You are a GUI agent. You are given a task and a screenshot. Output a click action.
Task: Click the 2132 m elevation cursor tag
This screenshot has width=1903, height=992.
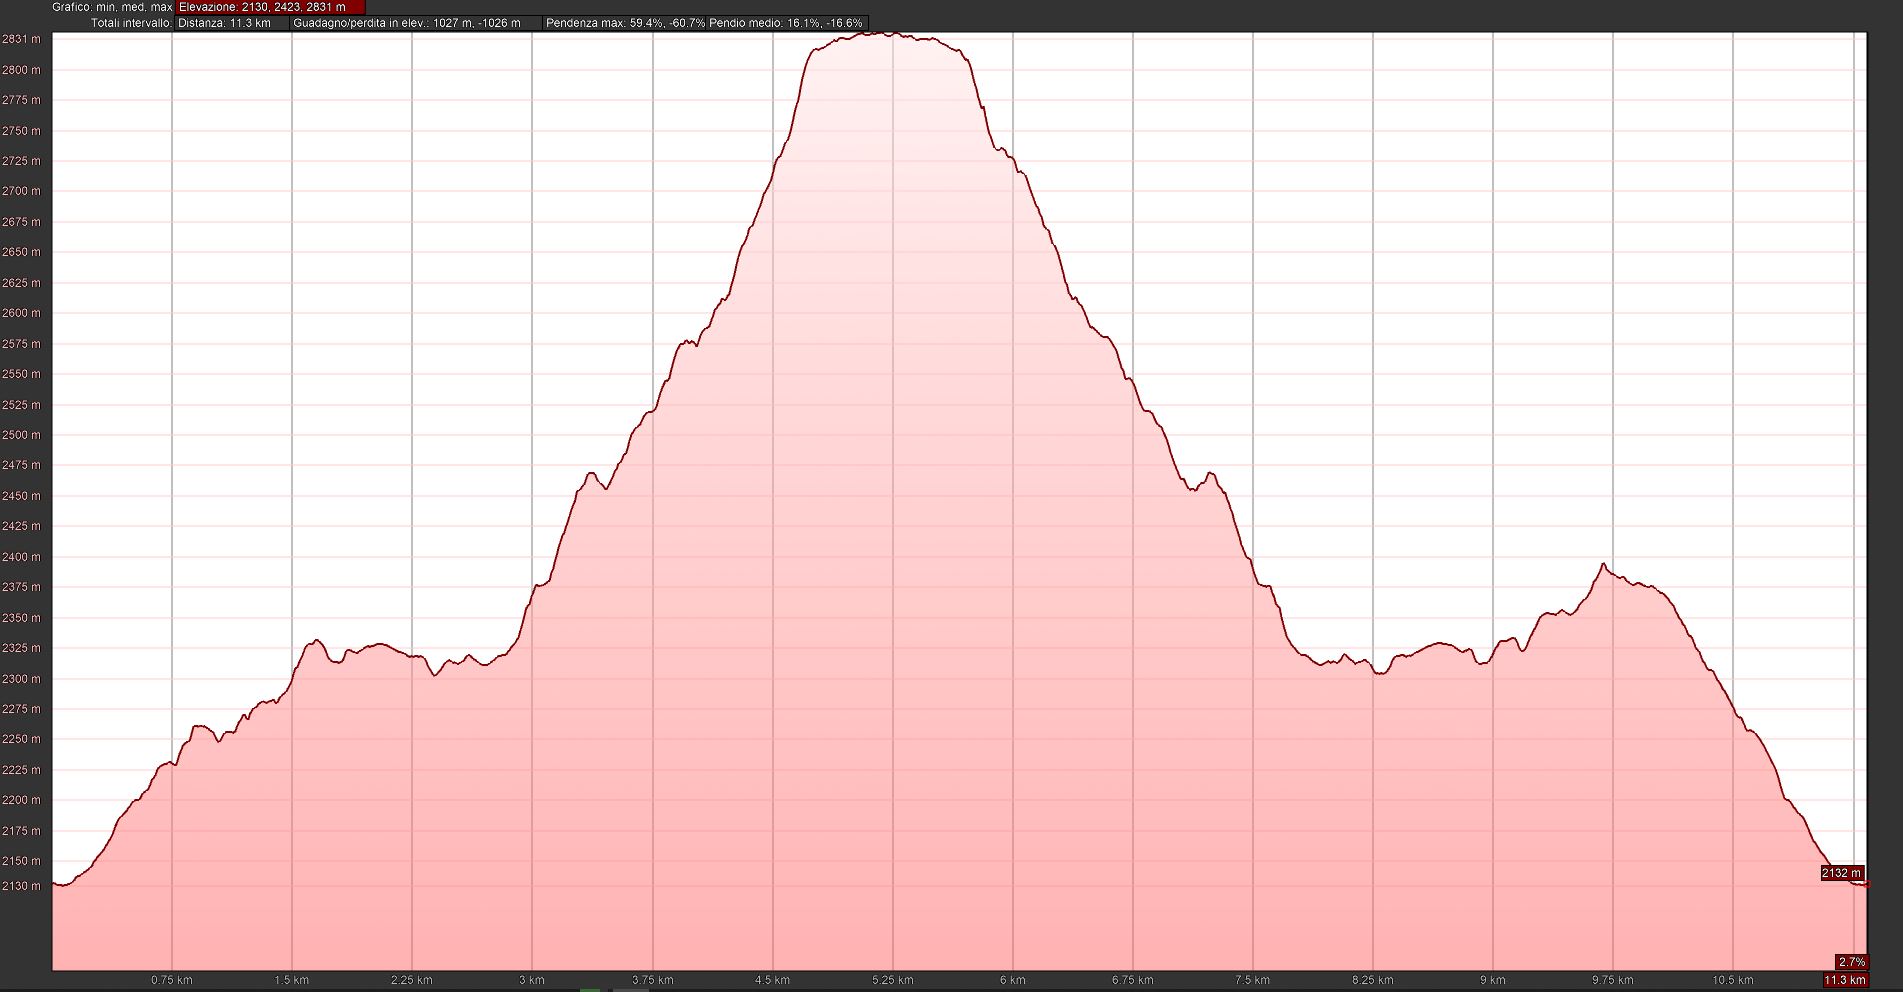[x=1841, y=873]
